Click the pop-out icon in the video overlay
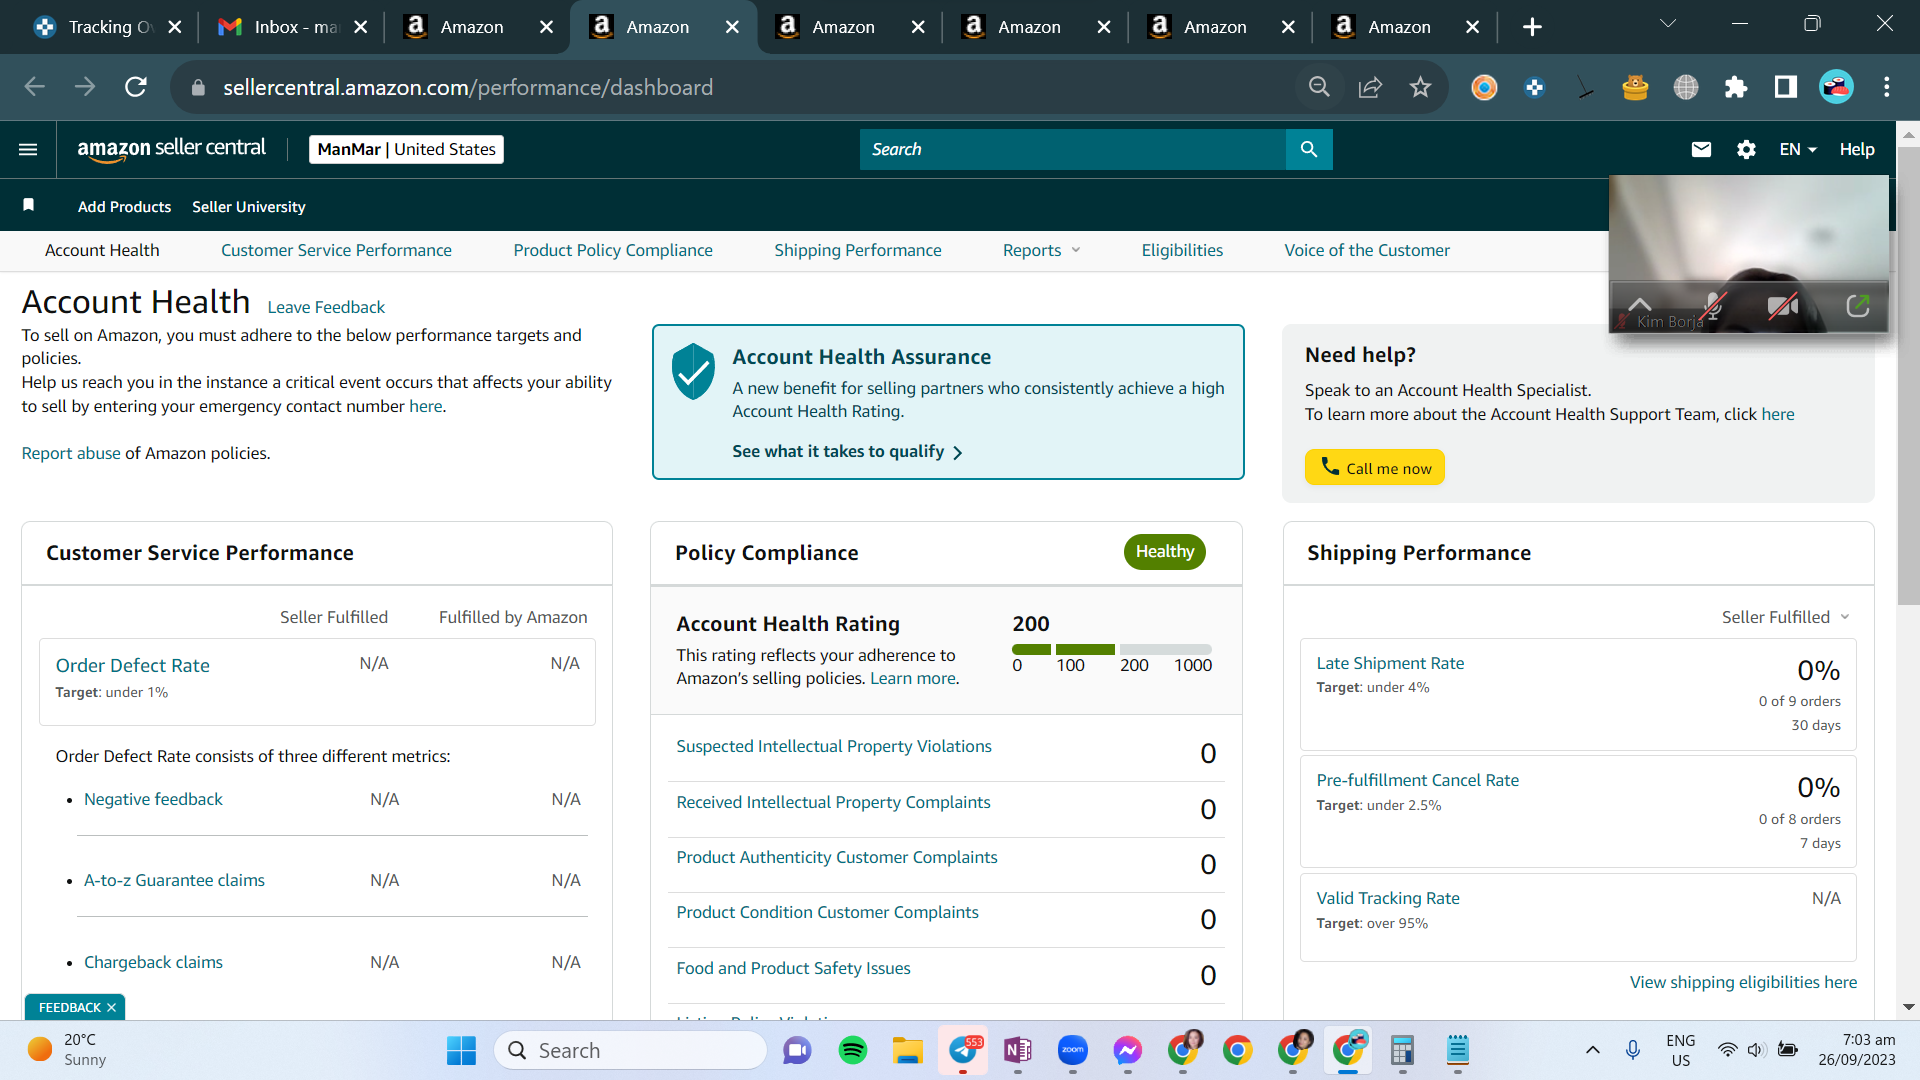The image size is (1920, 1080). (x=1858, y=305)
